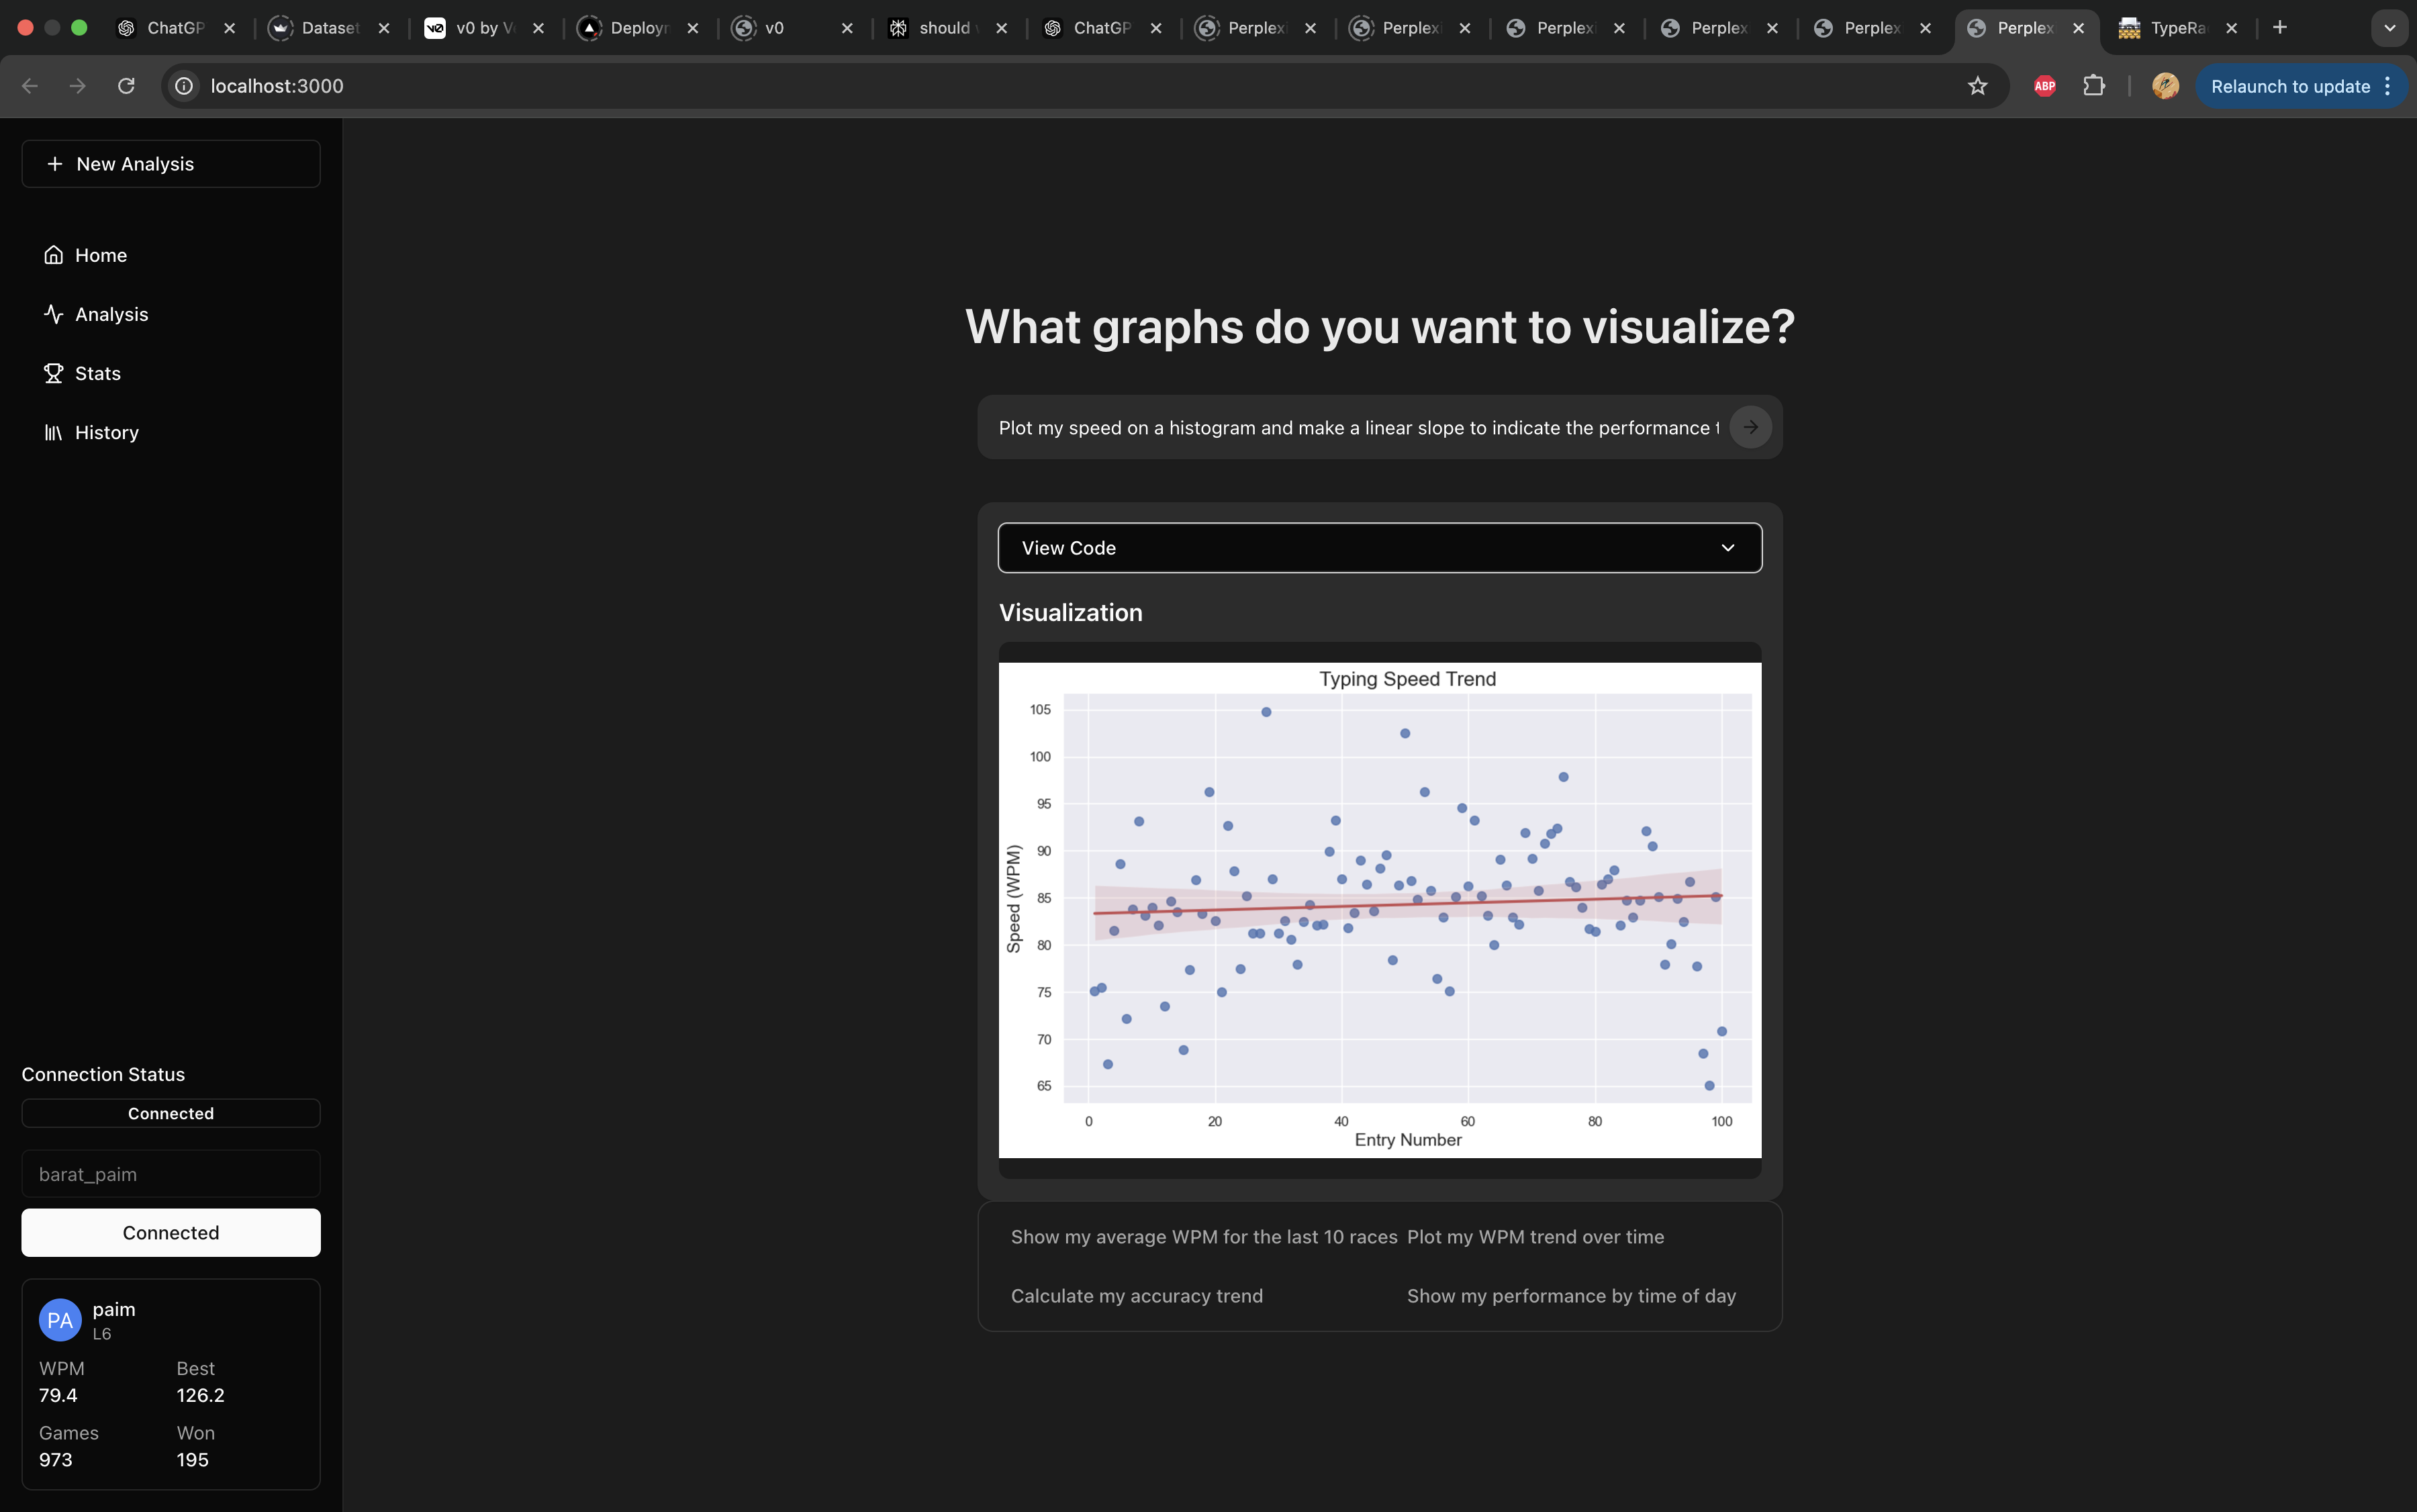Screen dimensions: 2417x1512
Task: Click the Stats sidebar icon
Action: tap(52, 373)
